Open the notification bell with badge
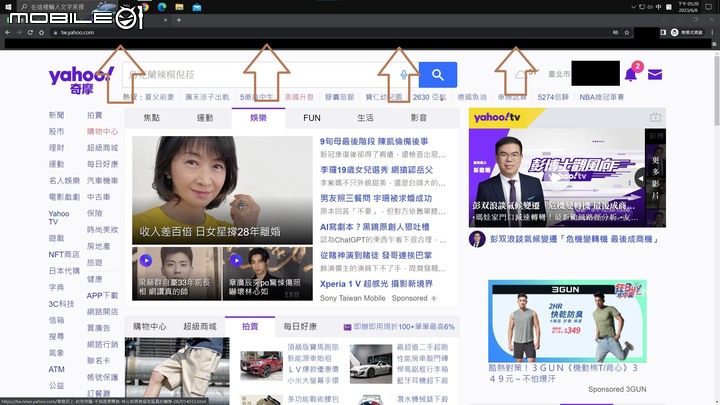Viewport: 720px width, 405px height. coord(632,73)
